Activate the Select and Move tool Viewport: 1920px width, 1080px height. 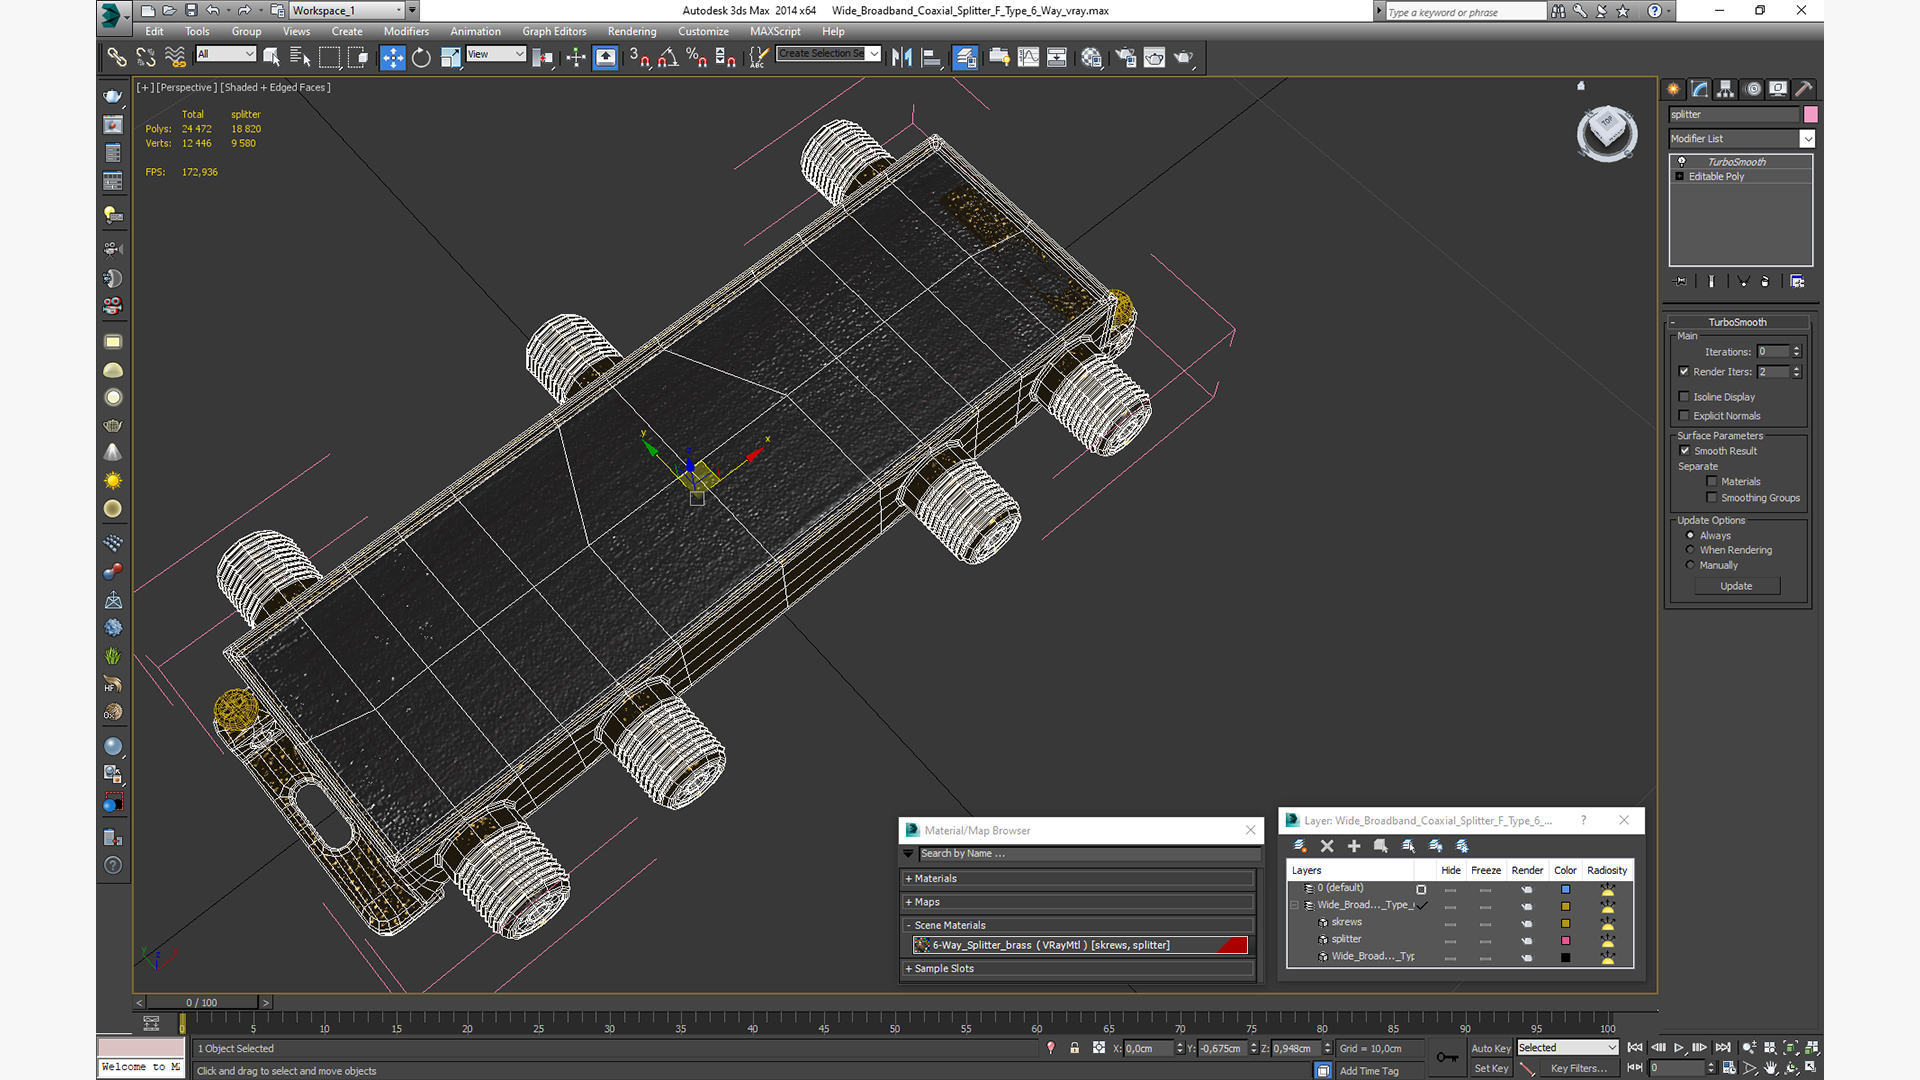point(393,57)
